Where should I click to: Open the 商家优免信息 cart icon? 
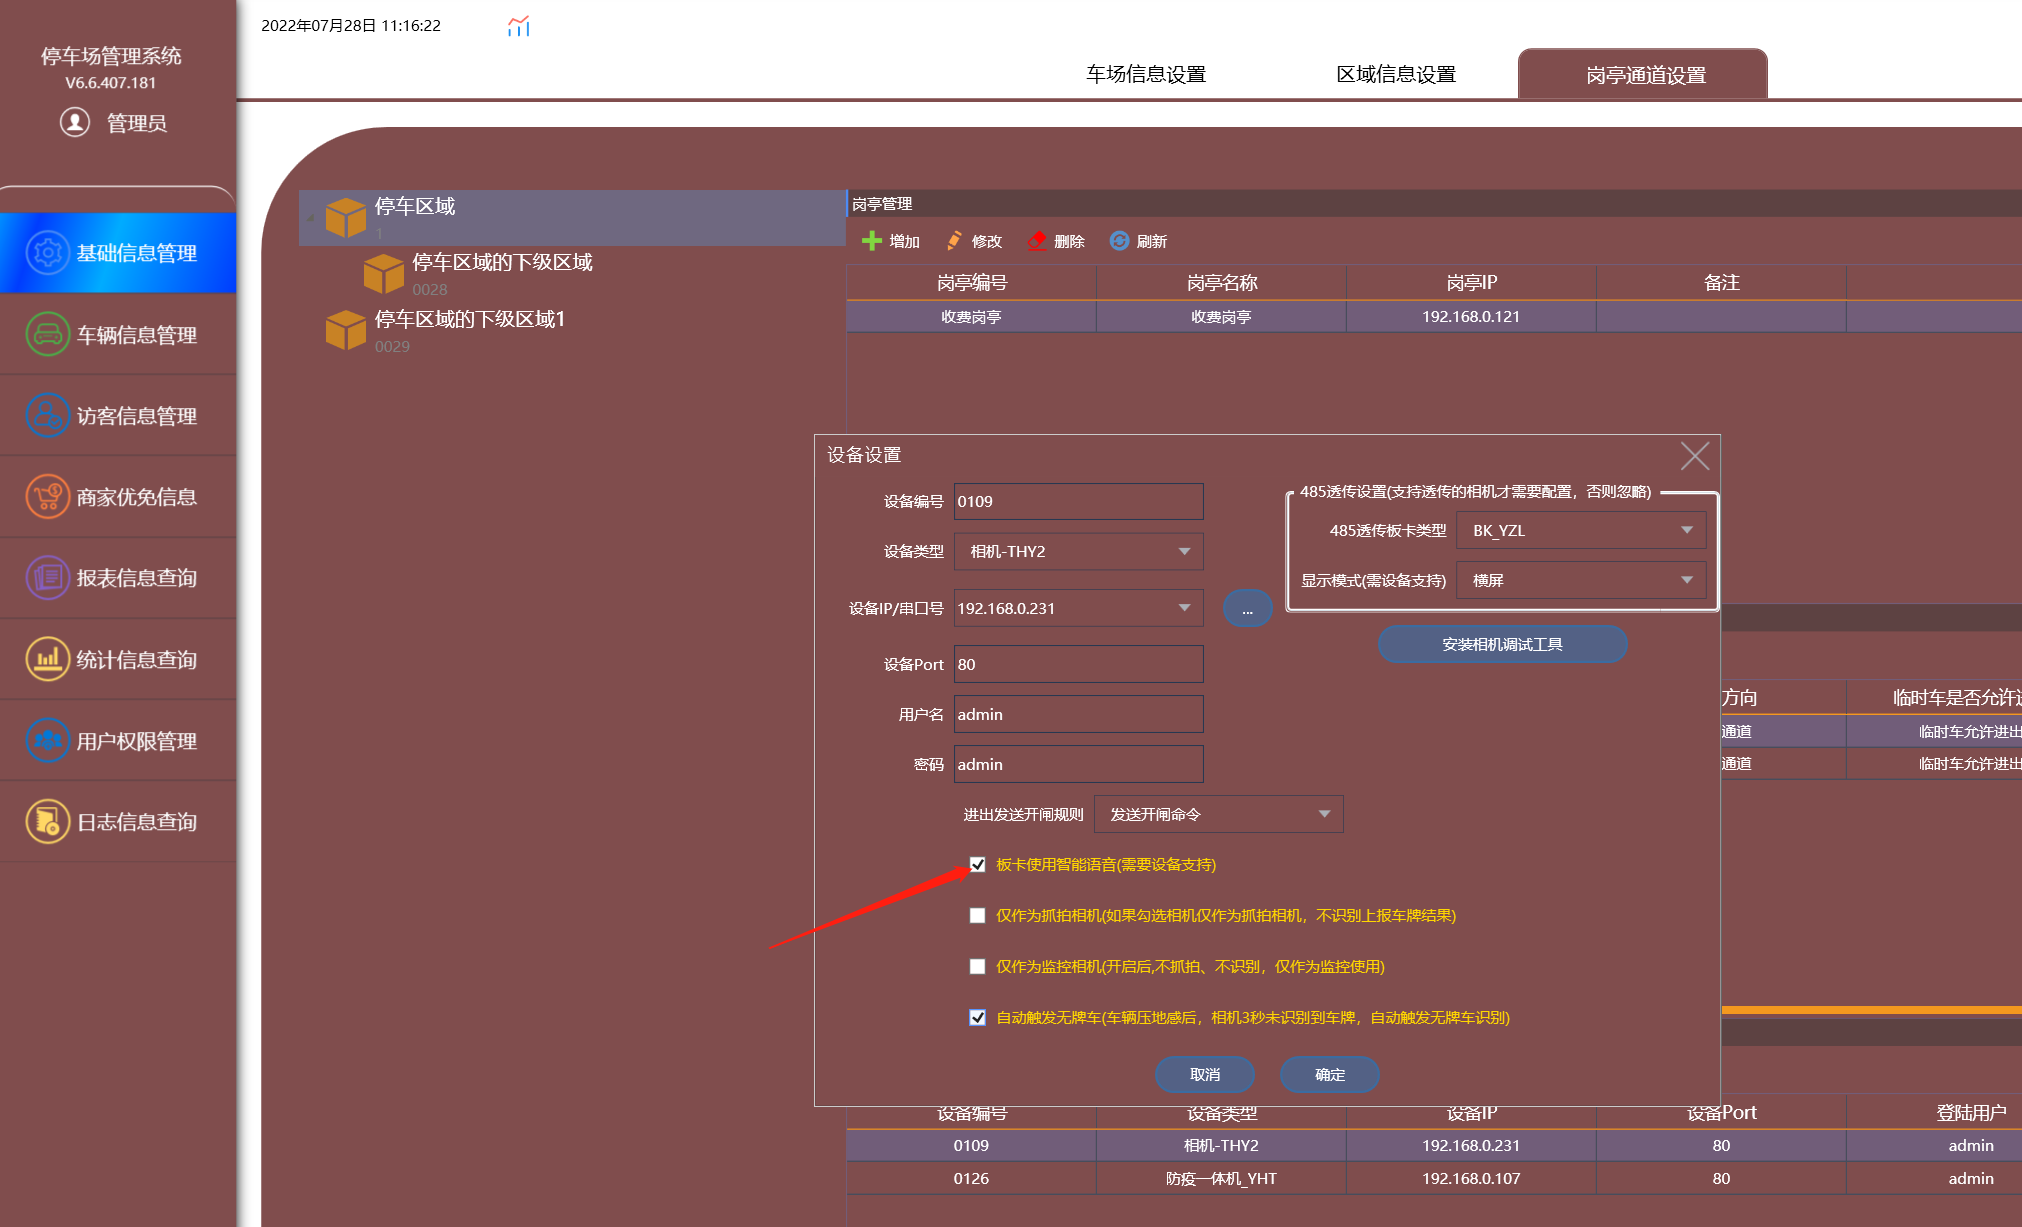[x=47, y=496]
